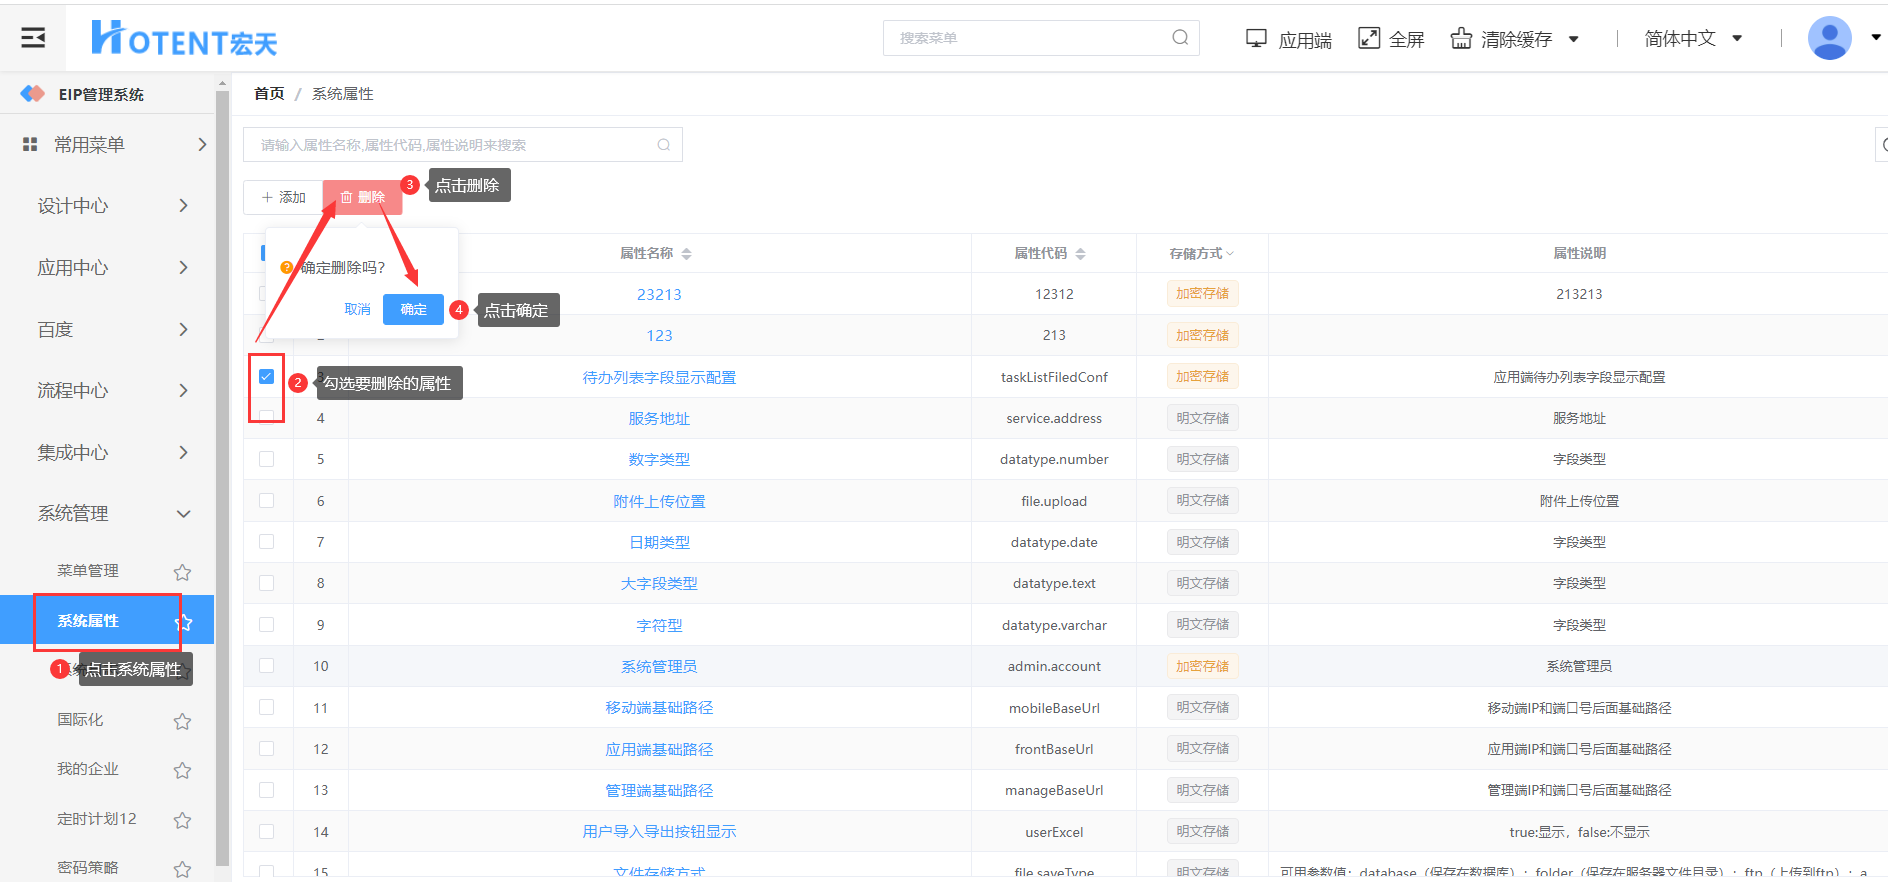Favorite 菜单管理 with its star icon

click(182, 572)
